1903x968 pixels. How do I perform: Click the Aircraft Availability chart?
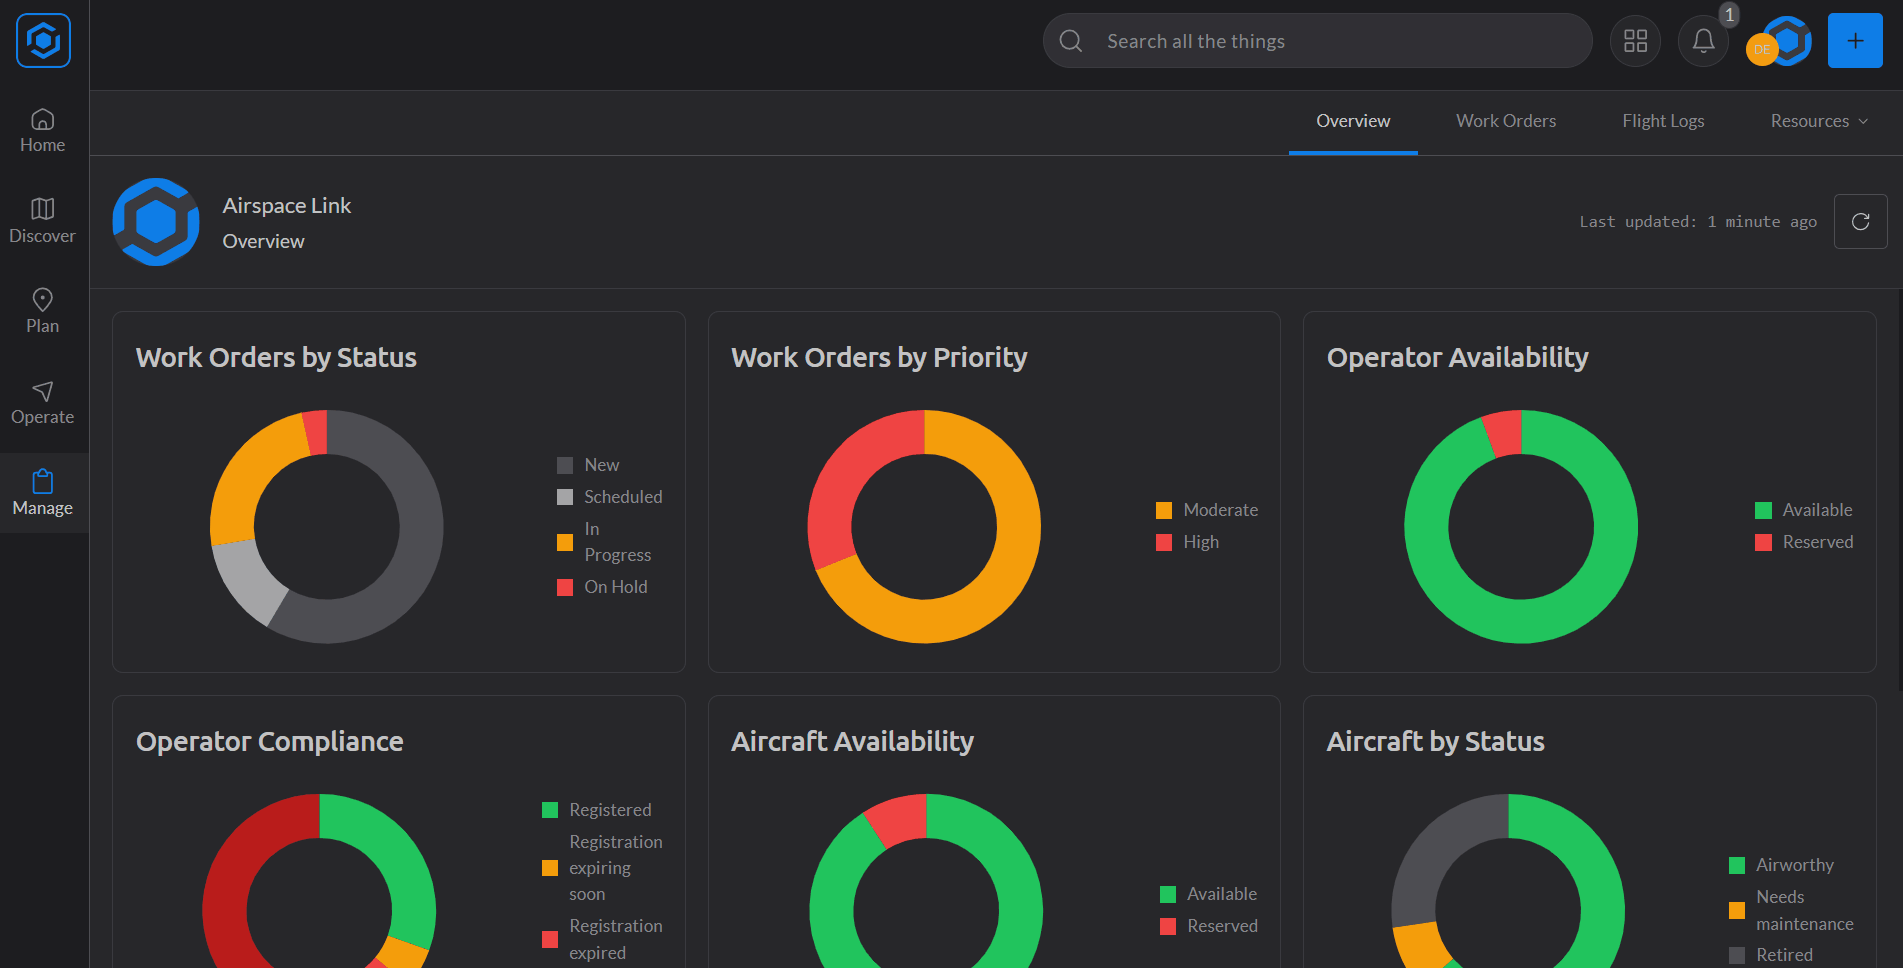926,881
